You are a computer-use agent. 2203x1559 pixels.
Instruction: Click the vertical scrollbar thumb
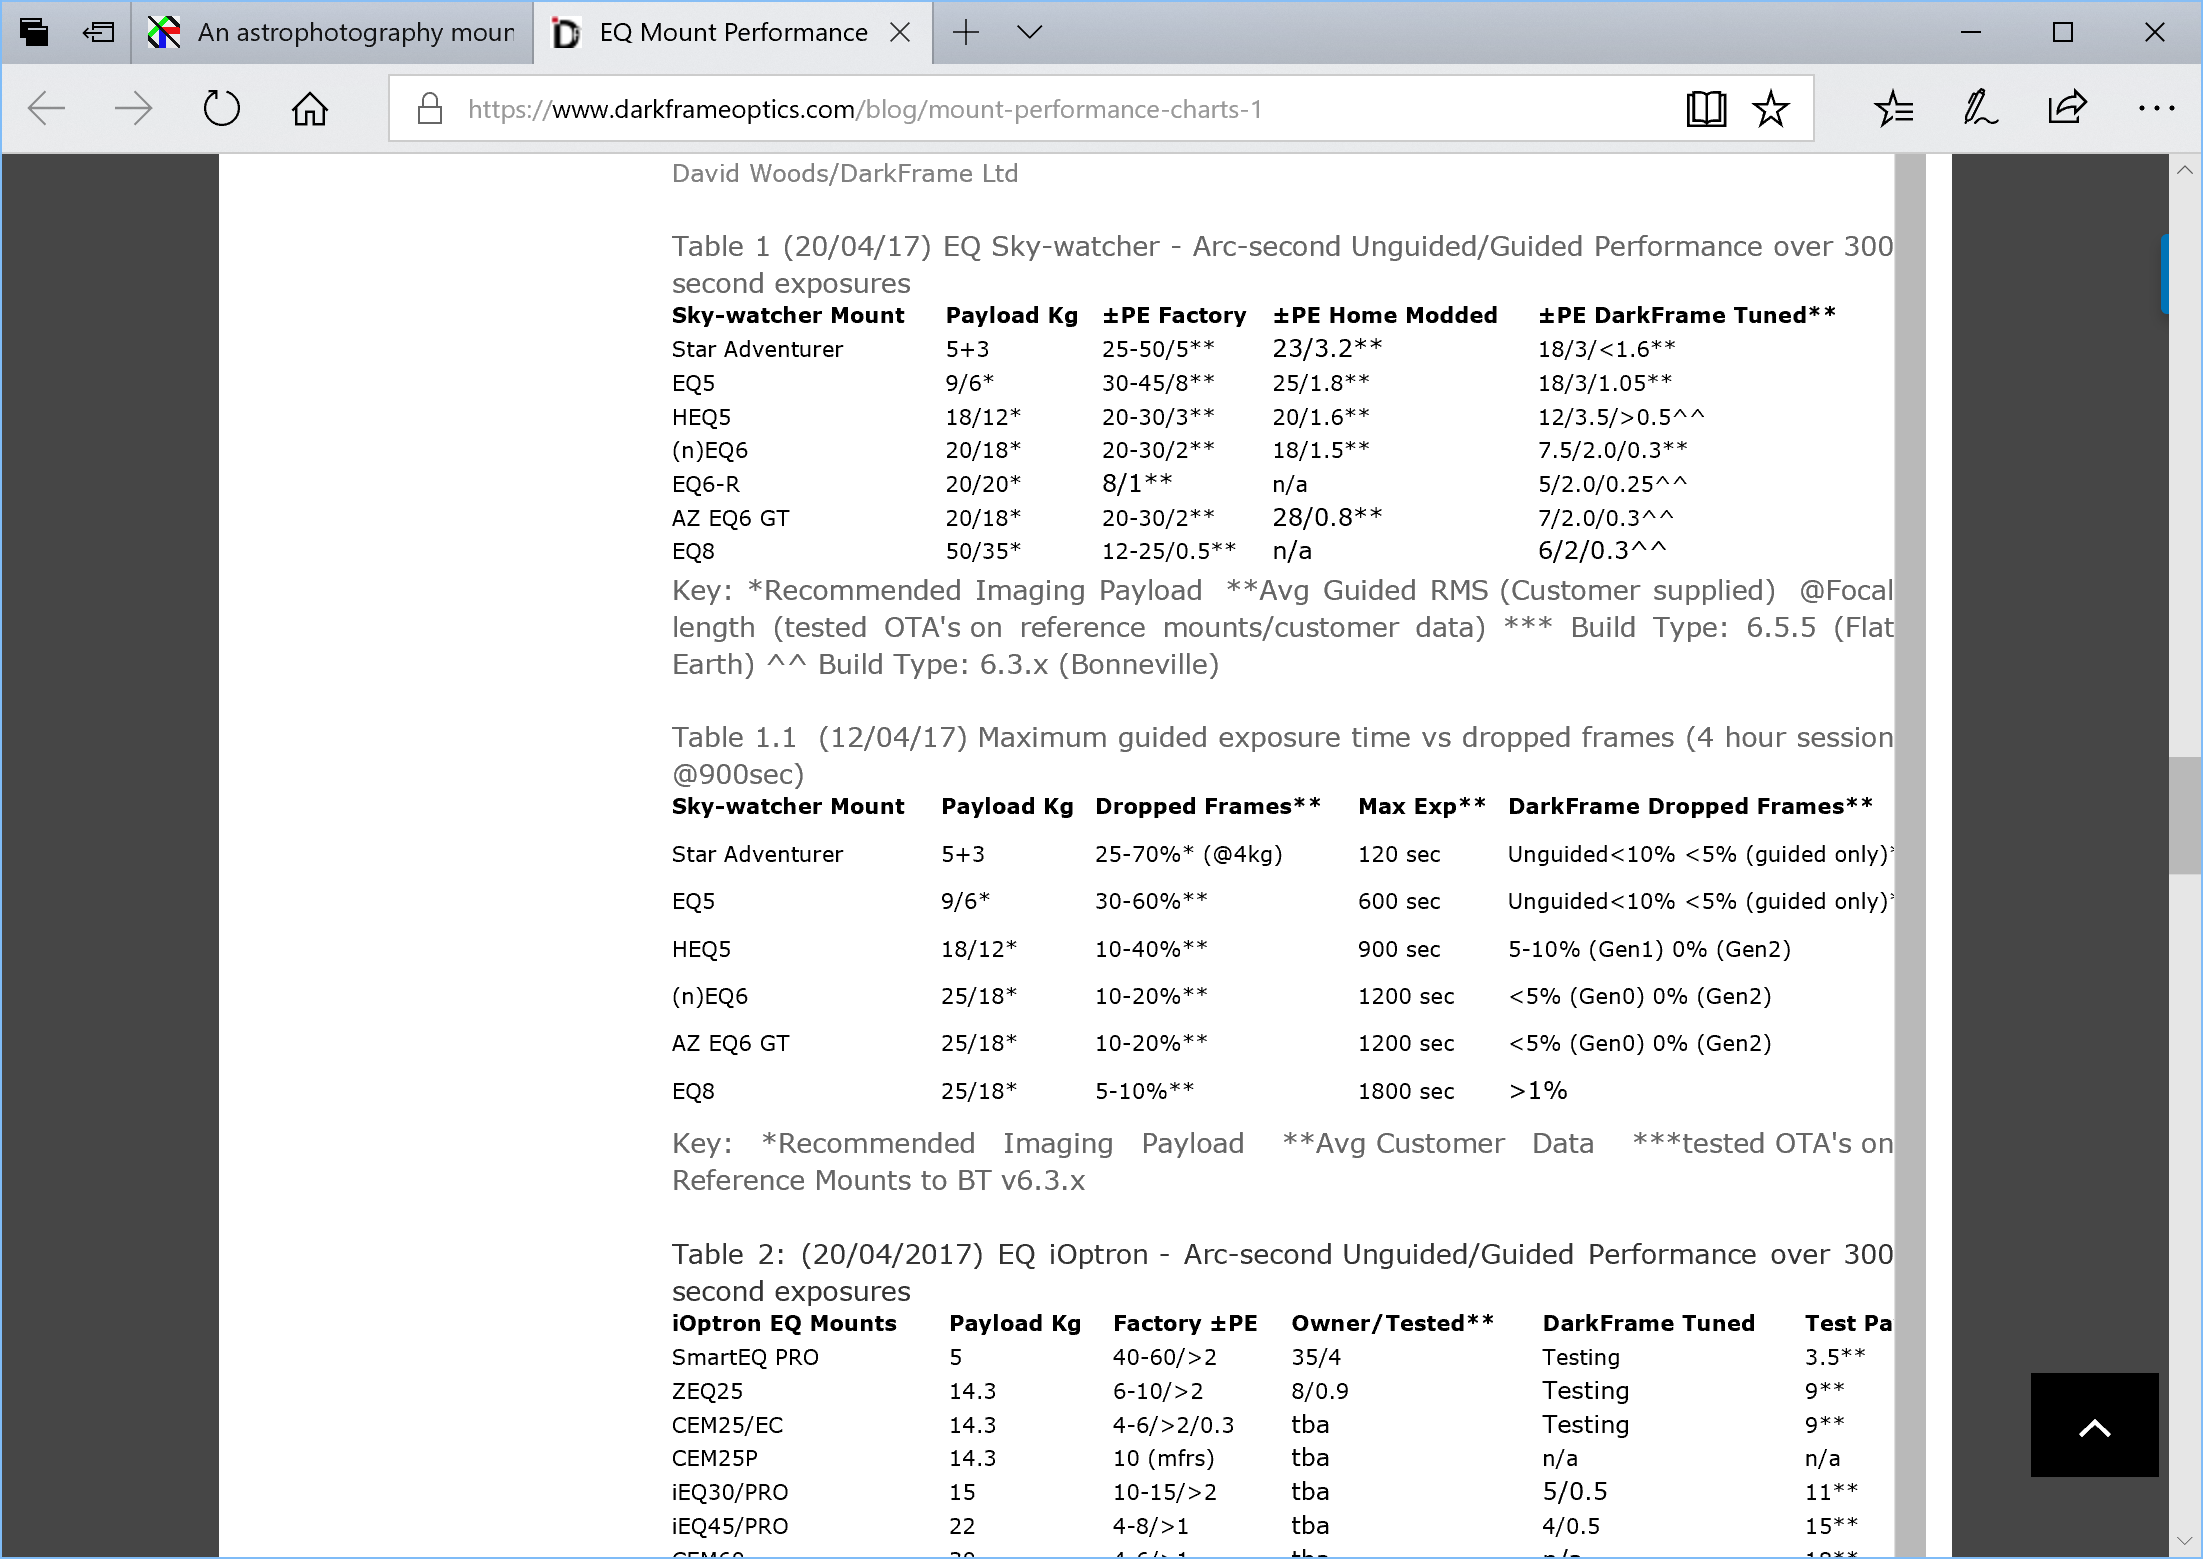coord(2185,816)
